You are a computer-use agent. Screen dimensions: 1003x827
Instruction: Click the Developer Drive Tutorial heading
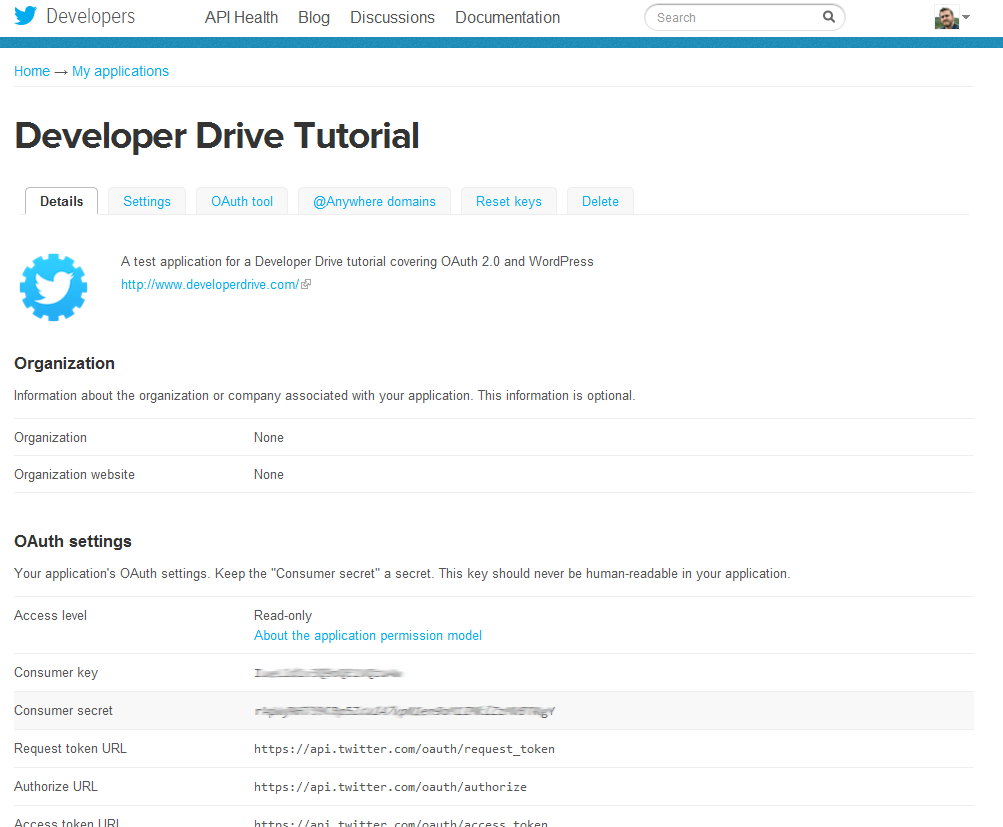click(217, 136)
